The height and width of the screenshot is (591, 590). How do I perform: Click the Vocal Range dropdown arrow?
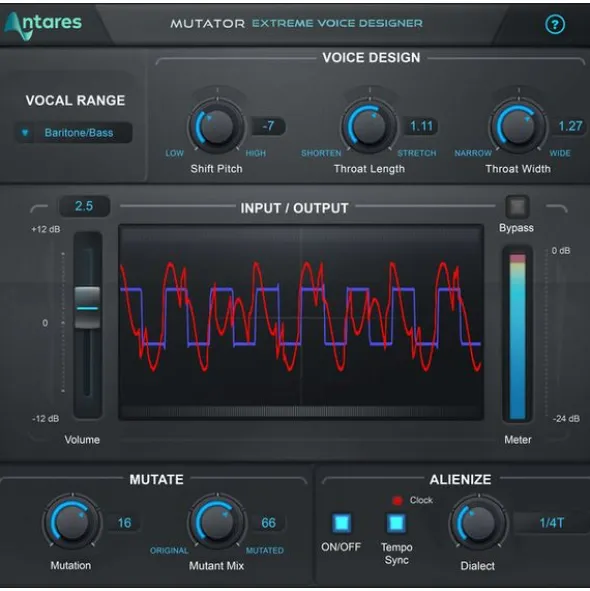[25, 133]
